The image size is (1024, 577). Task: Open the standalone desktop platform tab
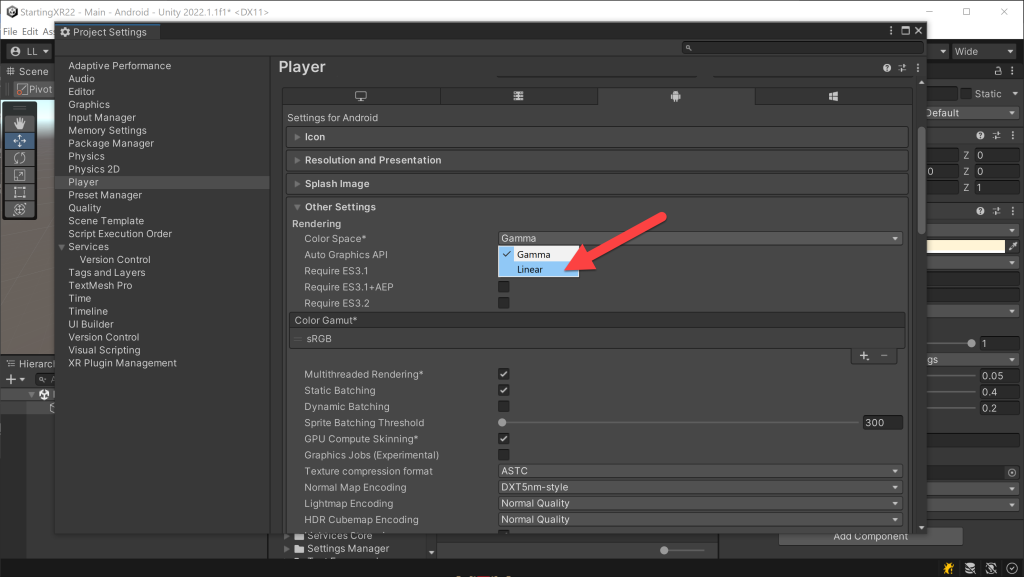click(x=360, y=96)
